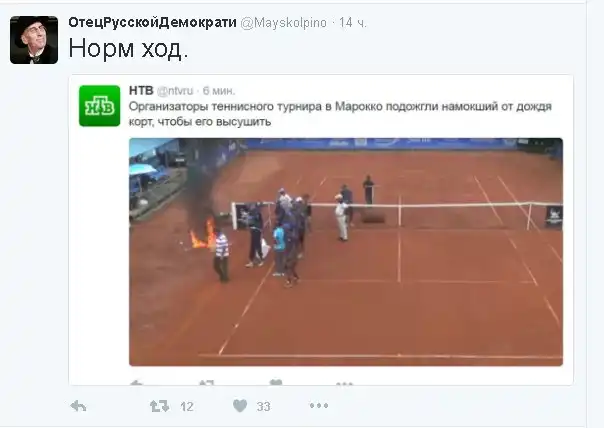The image size is (604, 428).
Task: Click the retweet count 12
Action: point(187,406)
